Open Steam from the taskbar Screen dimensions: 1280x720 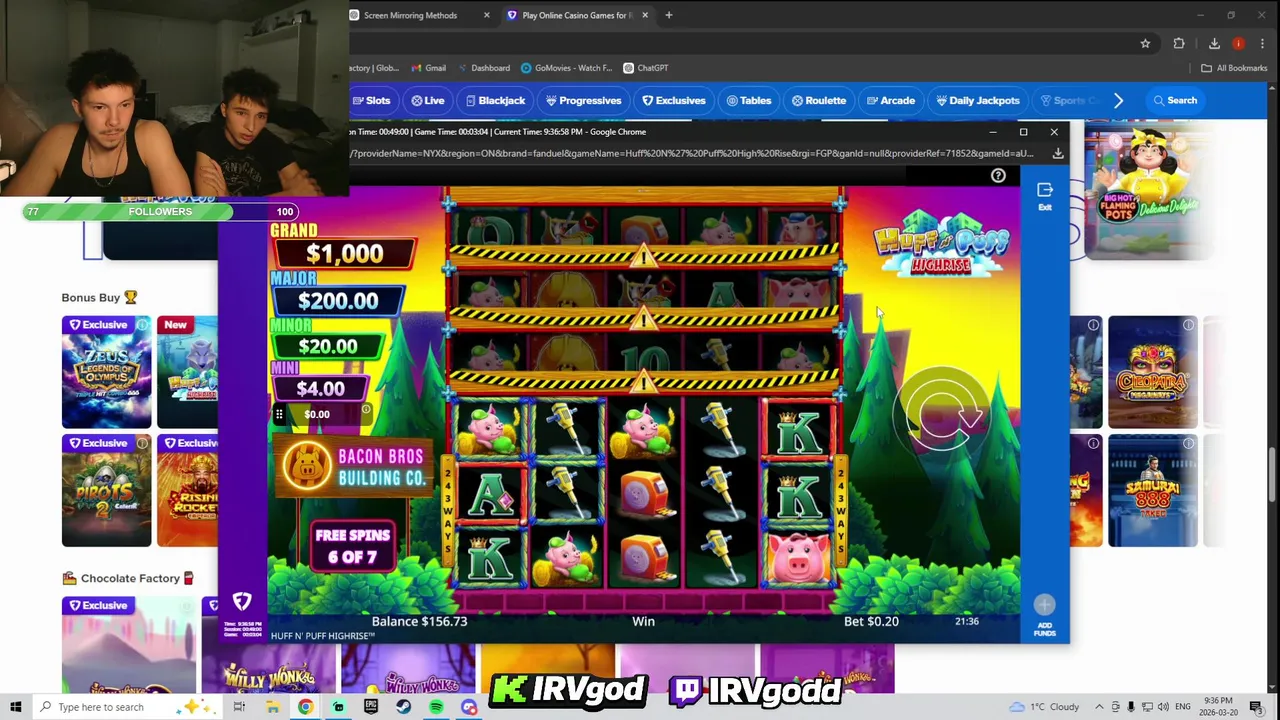coord(403,707)
